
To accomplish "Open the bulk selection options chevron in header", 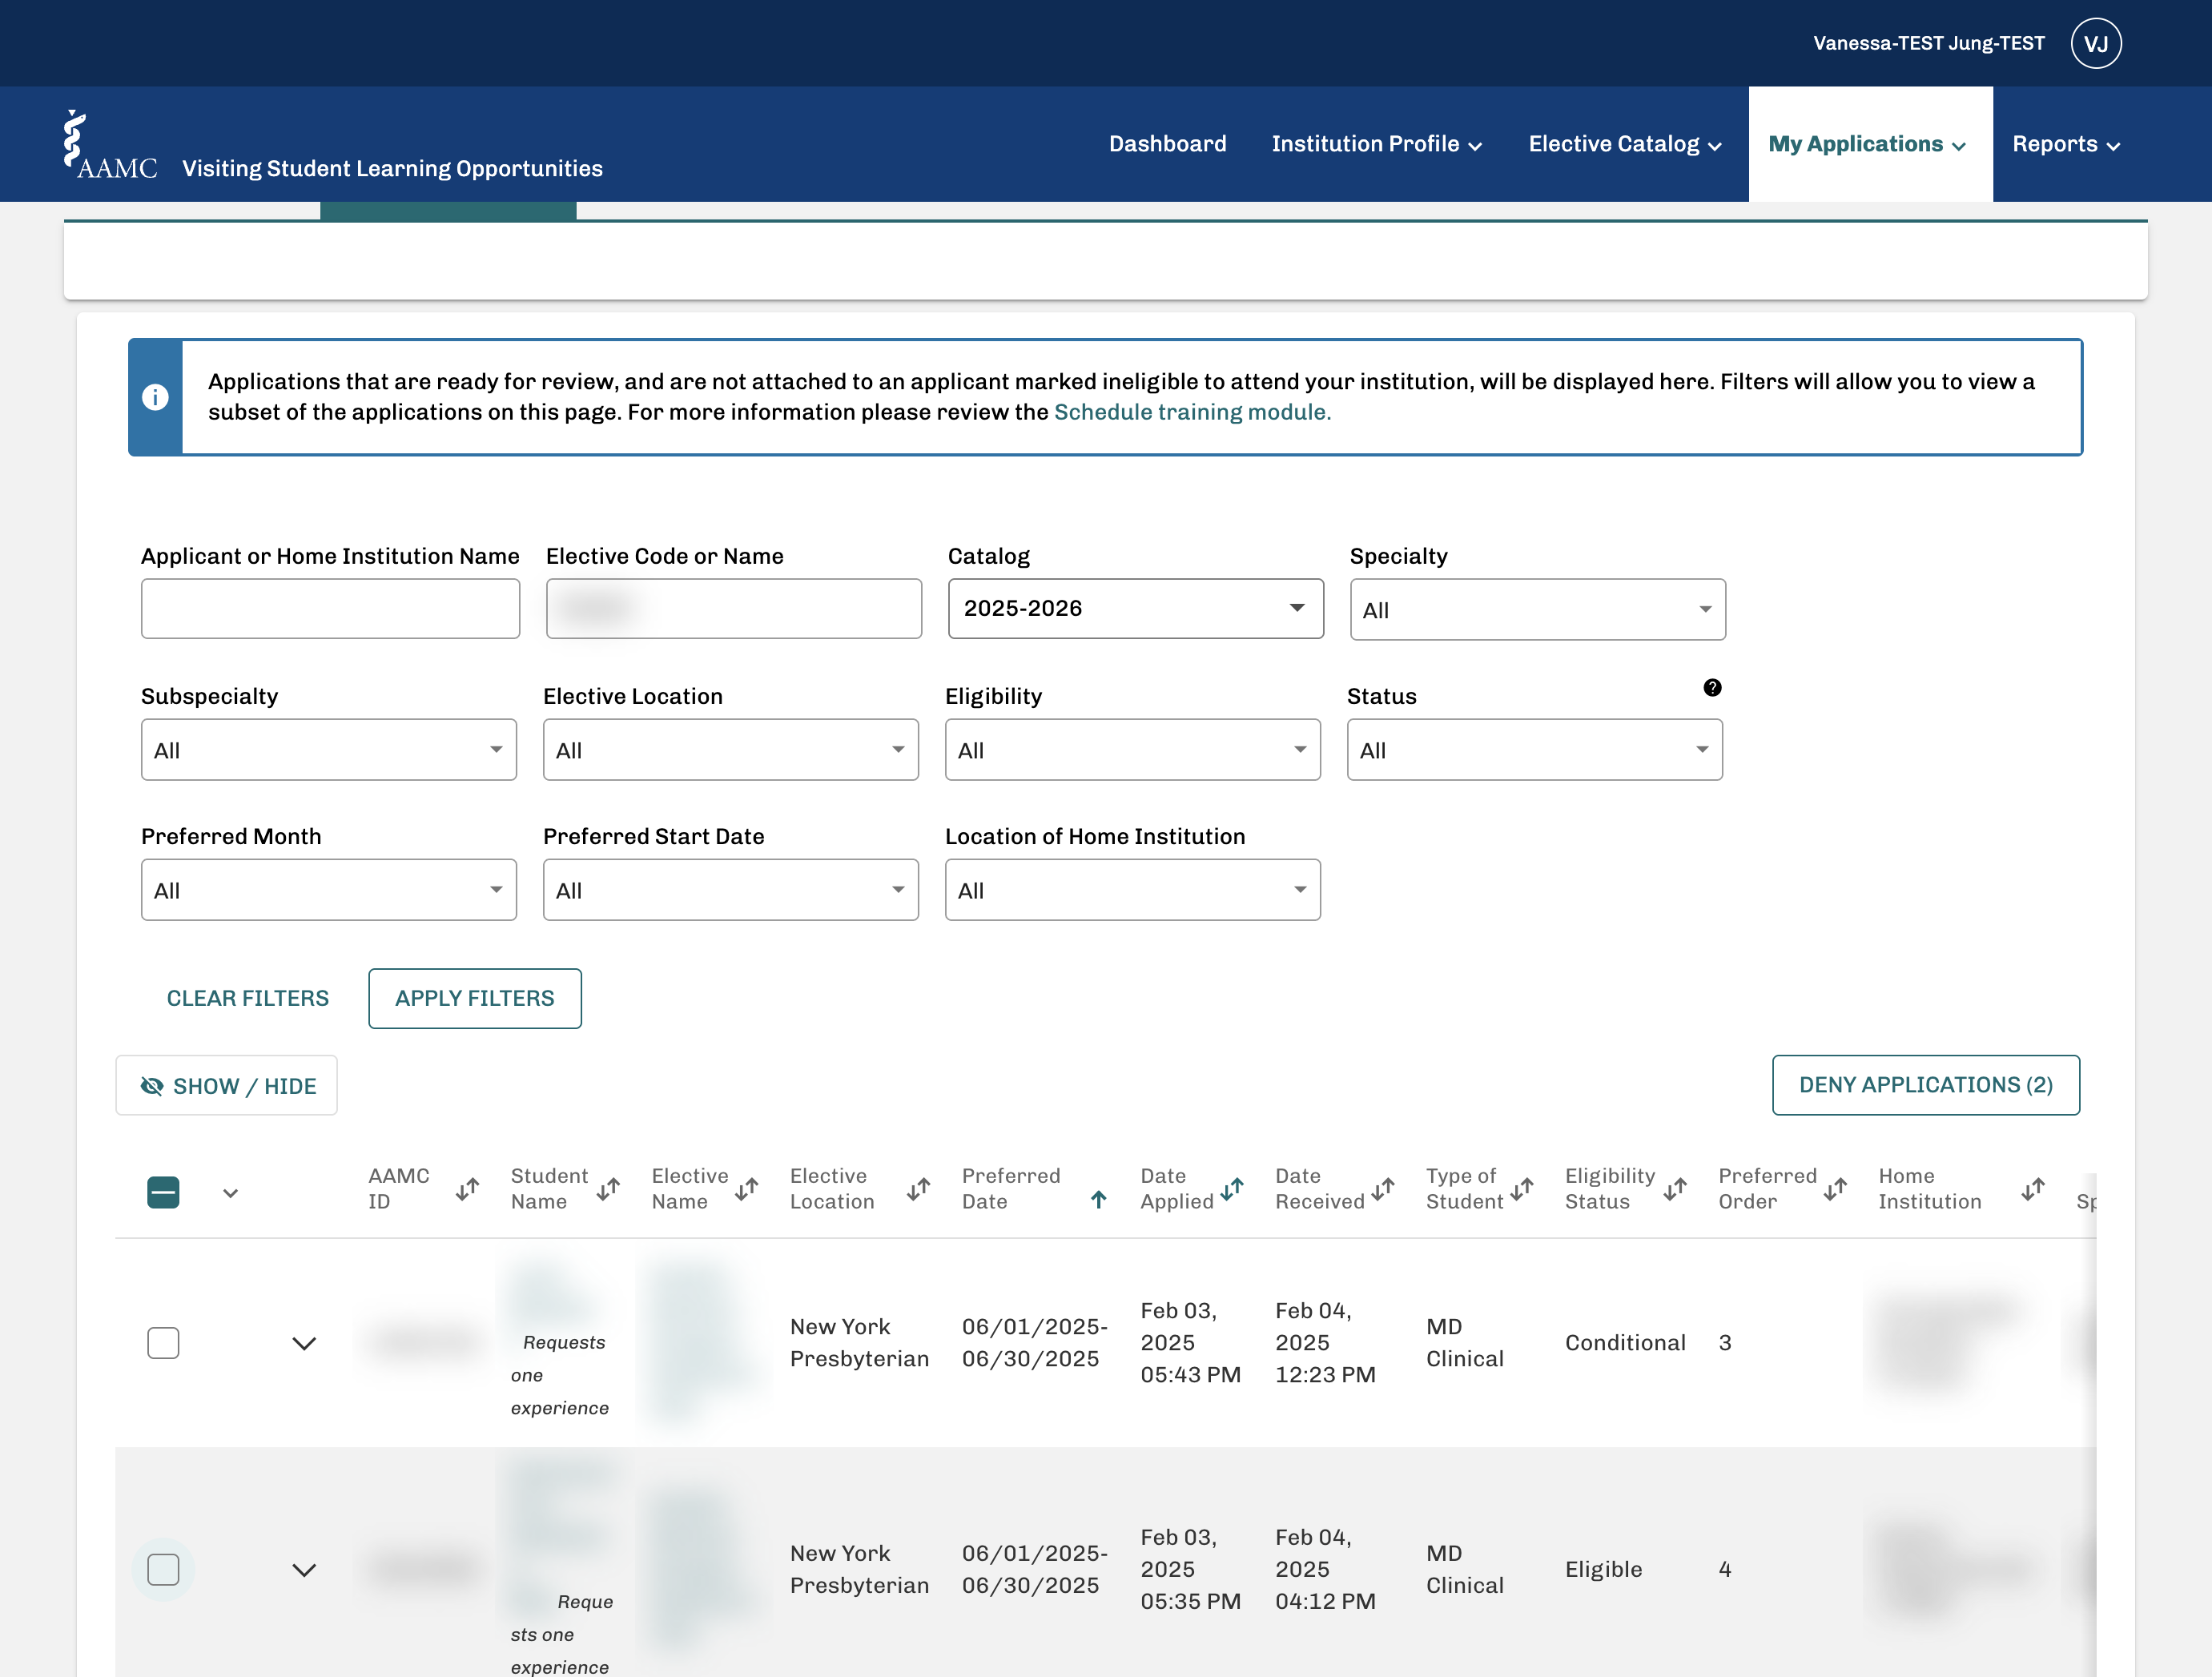I will (231, 1193).
